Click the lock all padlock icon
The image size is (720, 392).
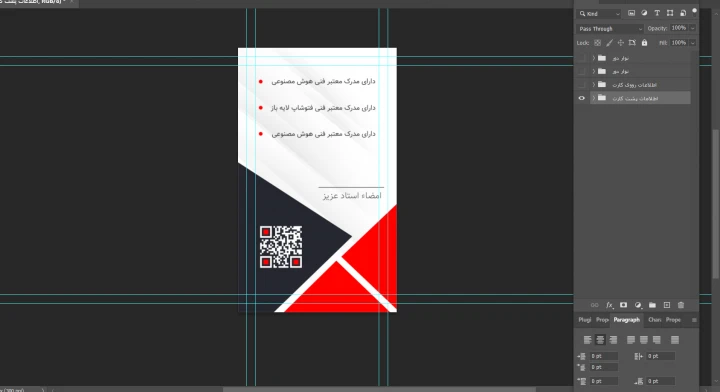pyautogui.click(x=644, y=43)
